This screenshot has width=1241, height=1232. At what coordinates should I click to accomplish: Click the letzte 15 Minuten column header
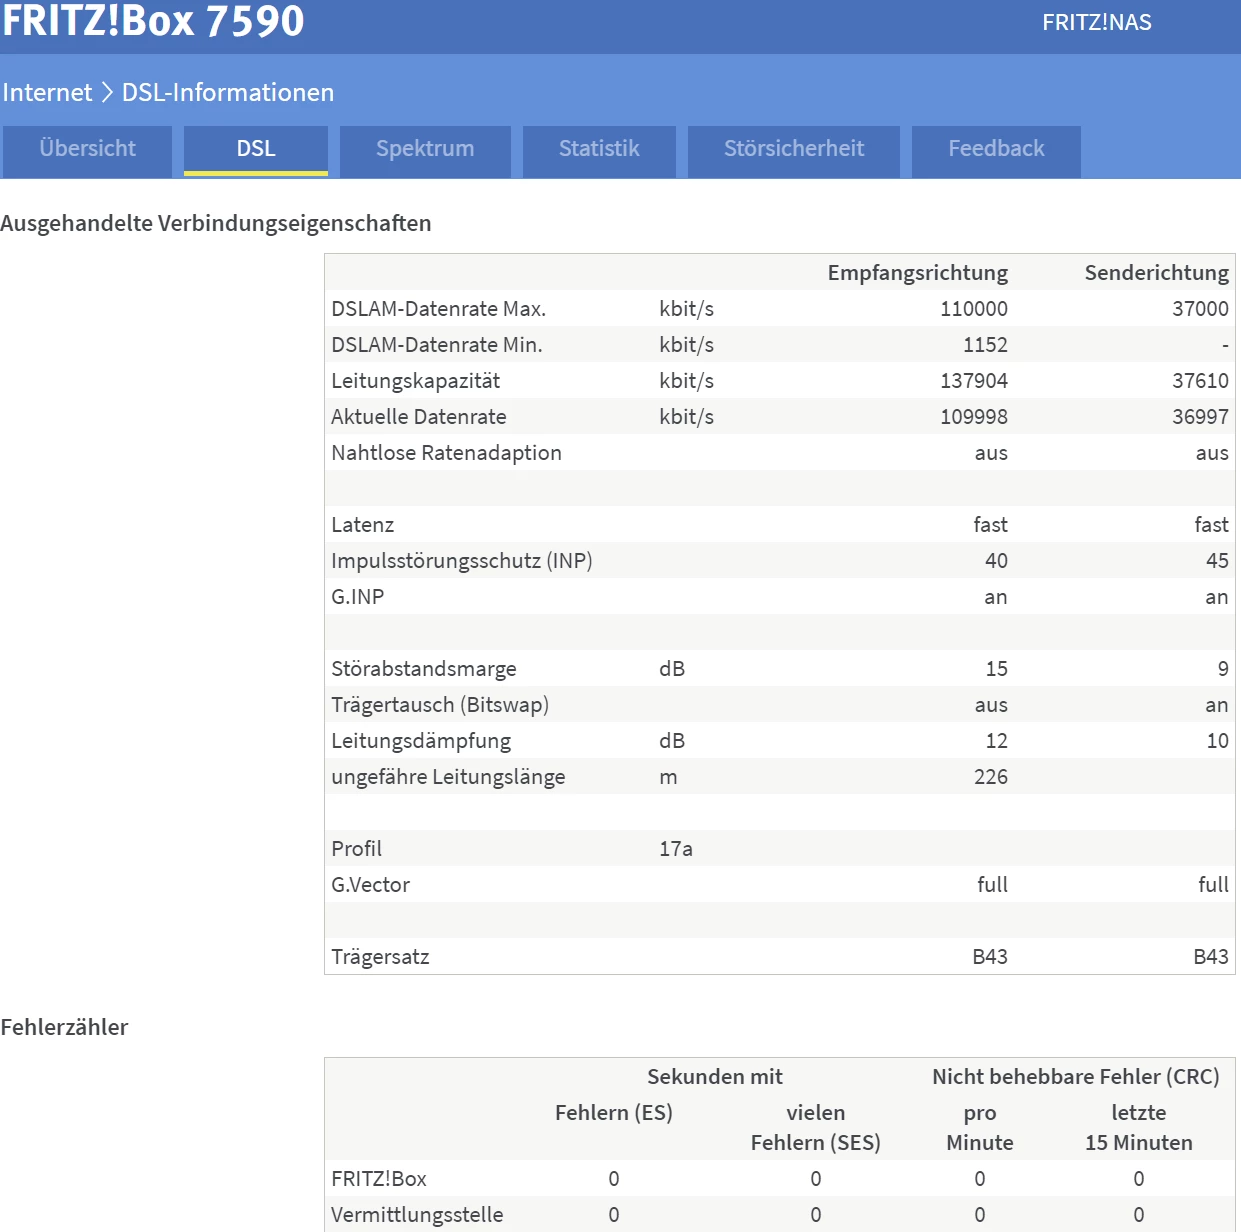click(1139, 1127)
